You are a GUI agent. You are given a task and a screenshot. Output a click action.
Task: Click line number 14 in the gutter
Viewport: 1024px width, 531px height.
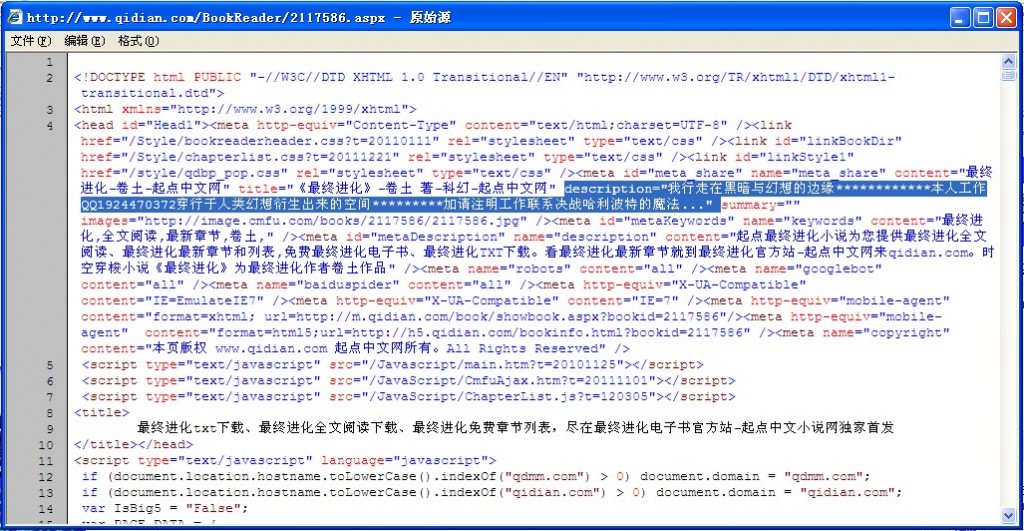46,509
